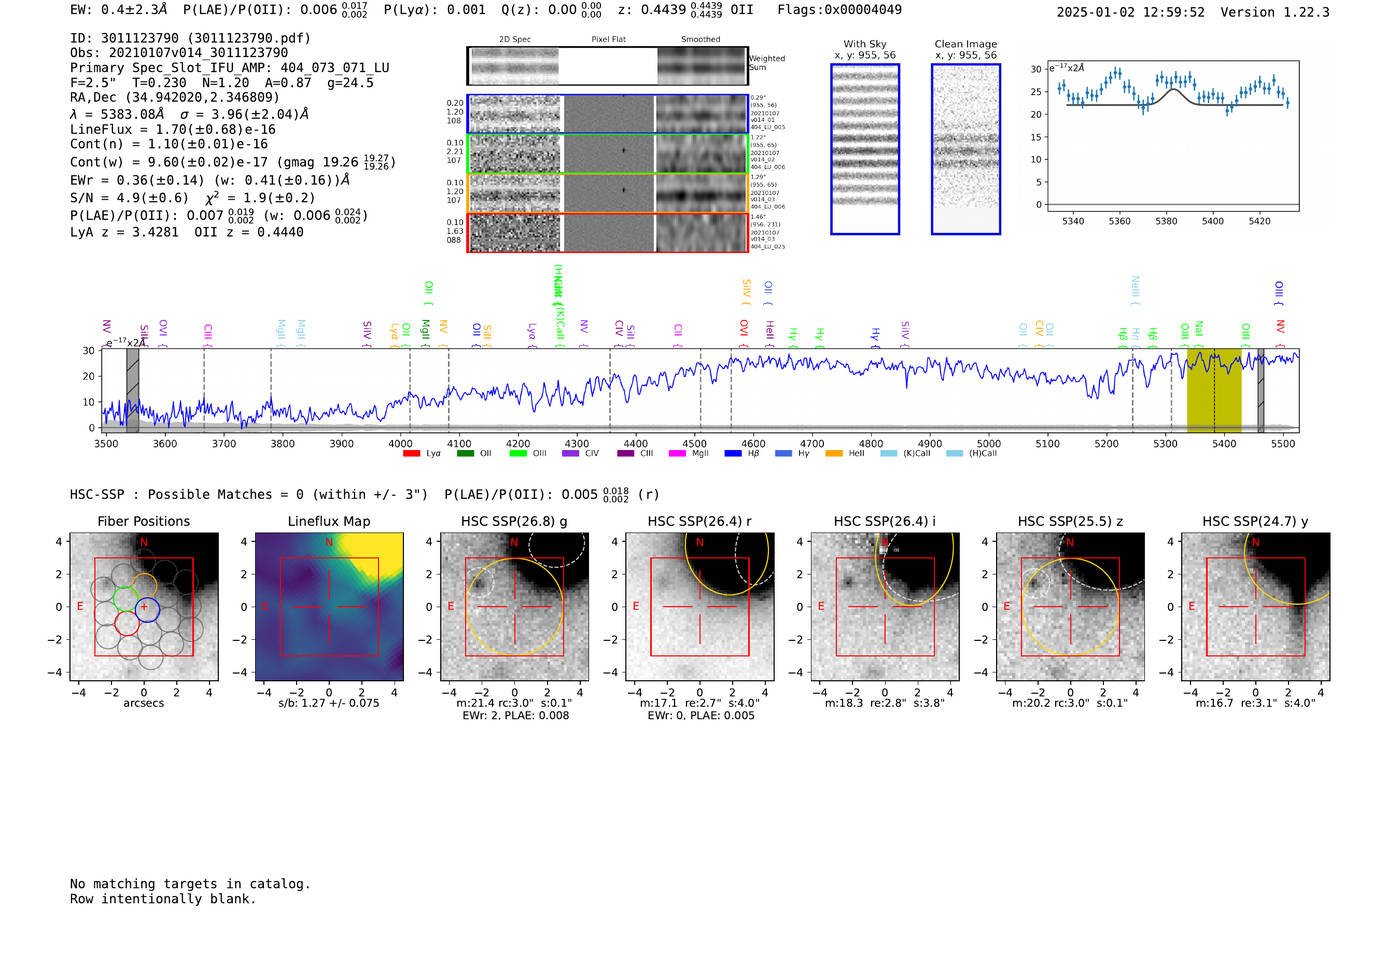Click the Pixel Flat column header

click(608, 40)
